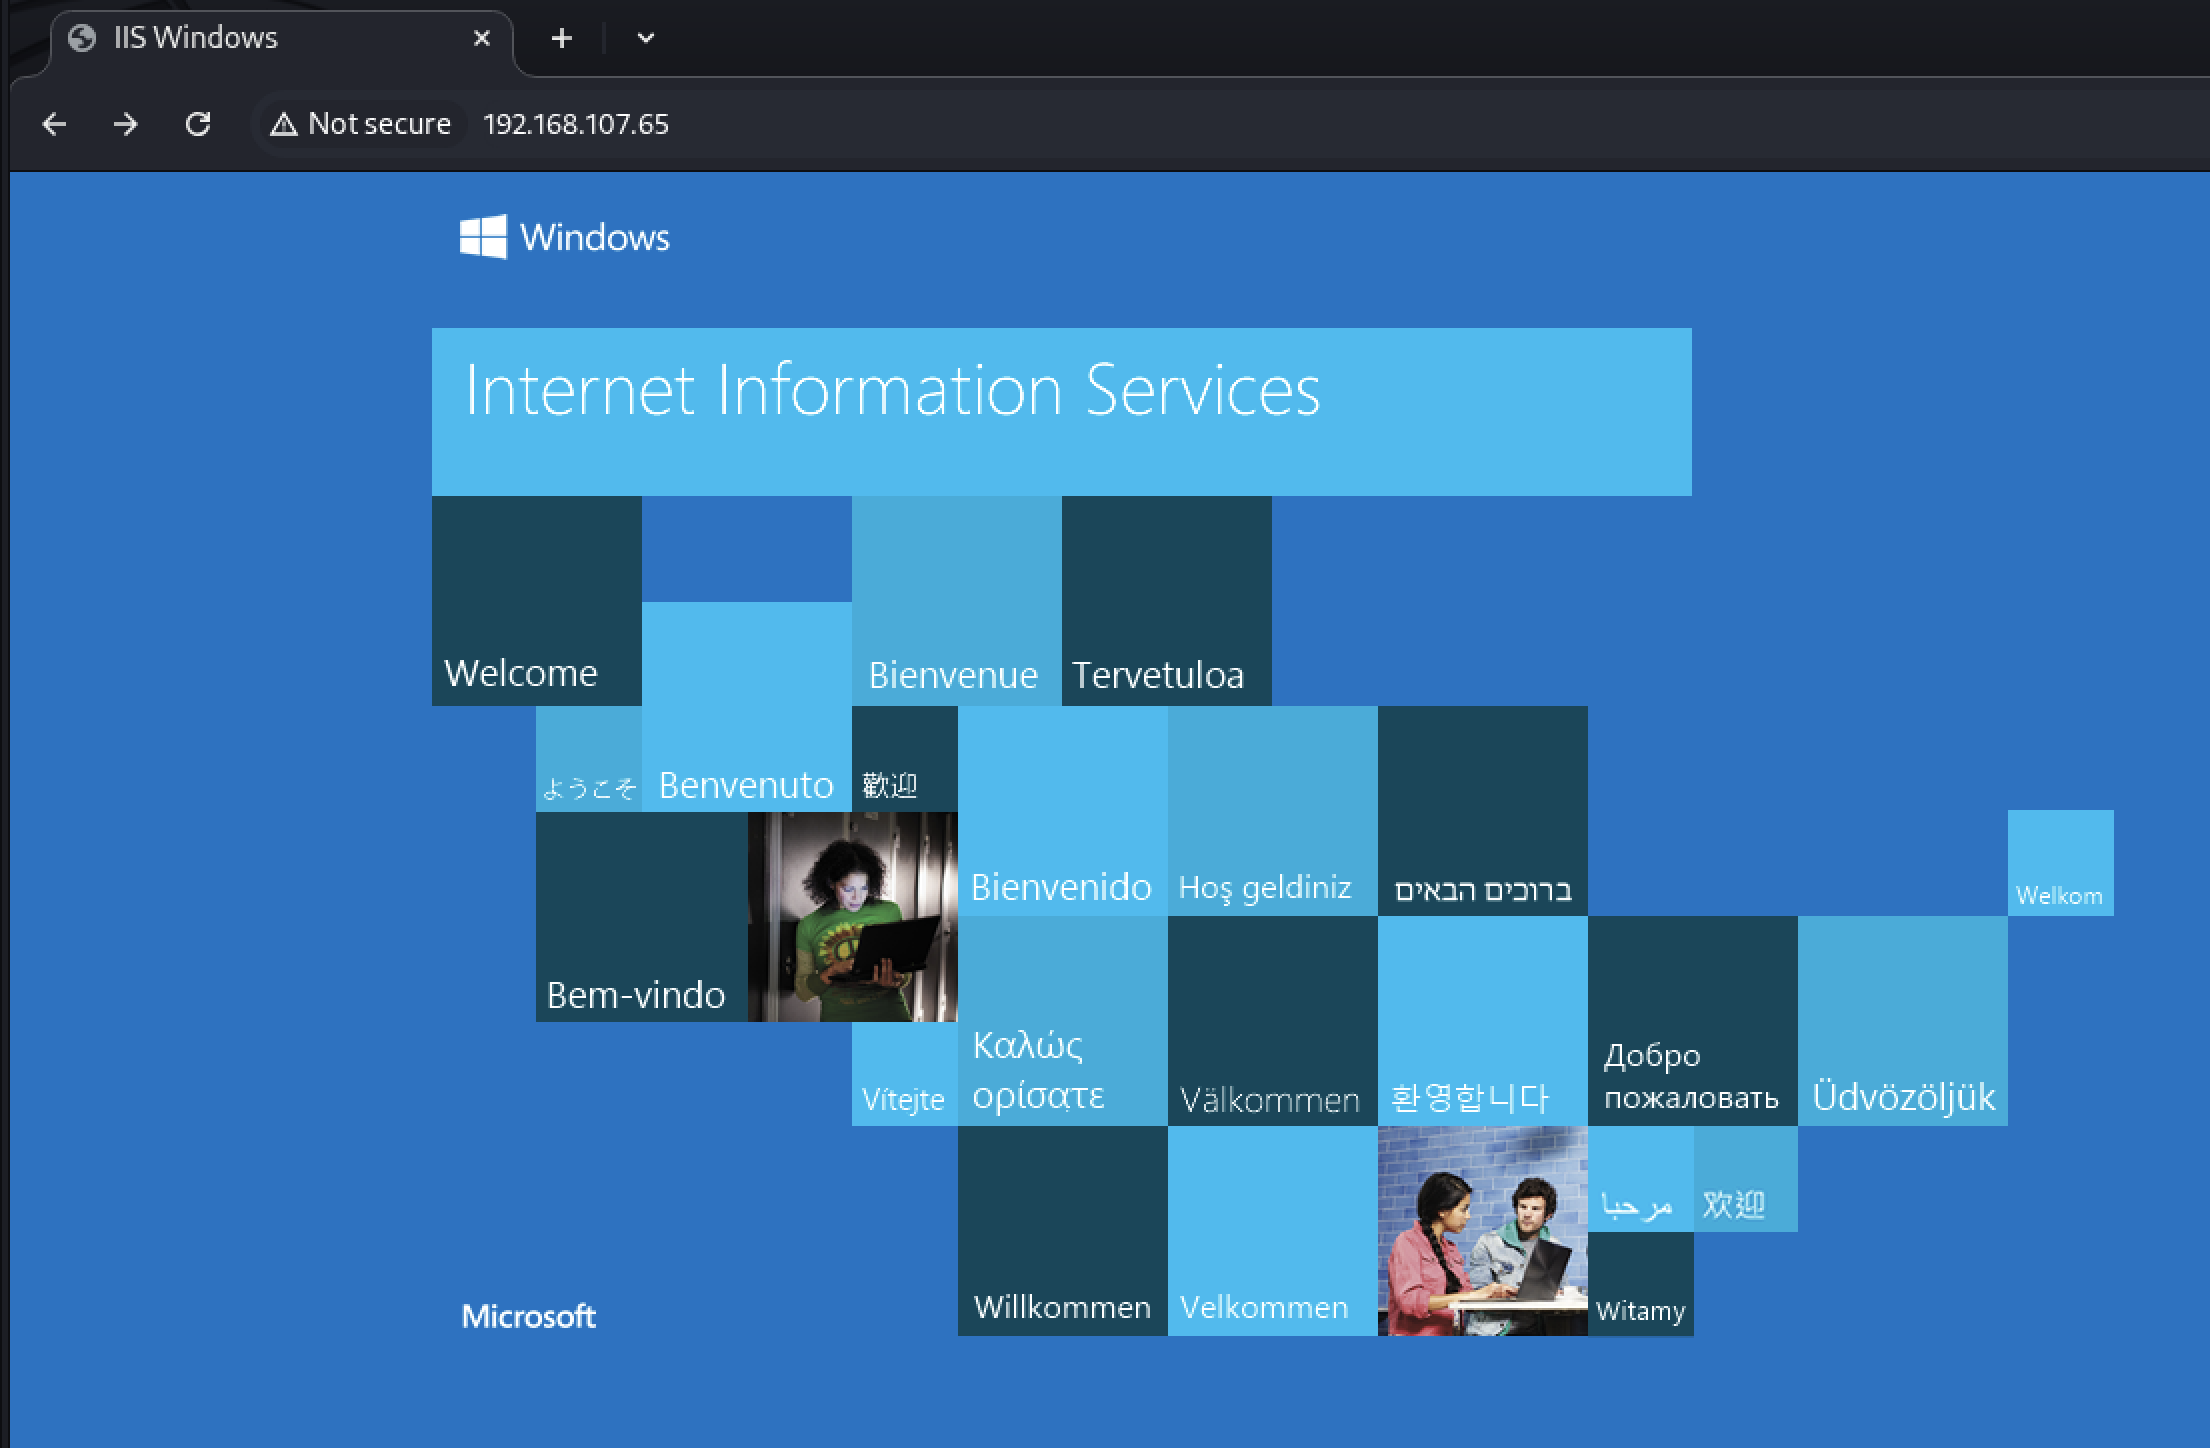Click the Willkommen tile
This screenshot has height=1448, width=2210.
pyautogui.click(x=1063, y=1231)
